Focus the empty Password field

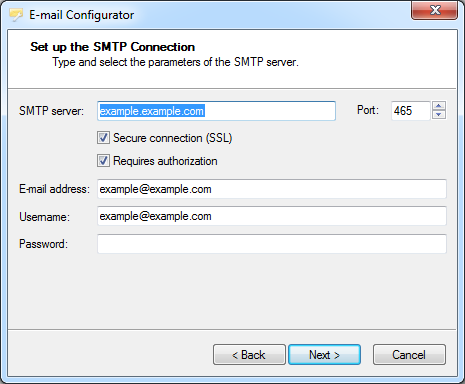pos(272,244)
